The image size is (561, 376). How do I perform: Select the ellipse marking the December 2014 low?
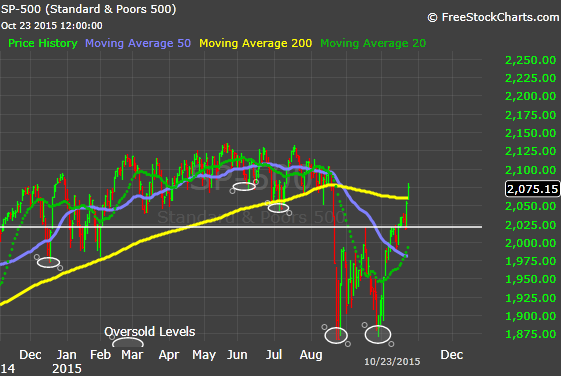[x=49, y=262]
